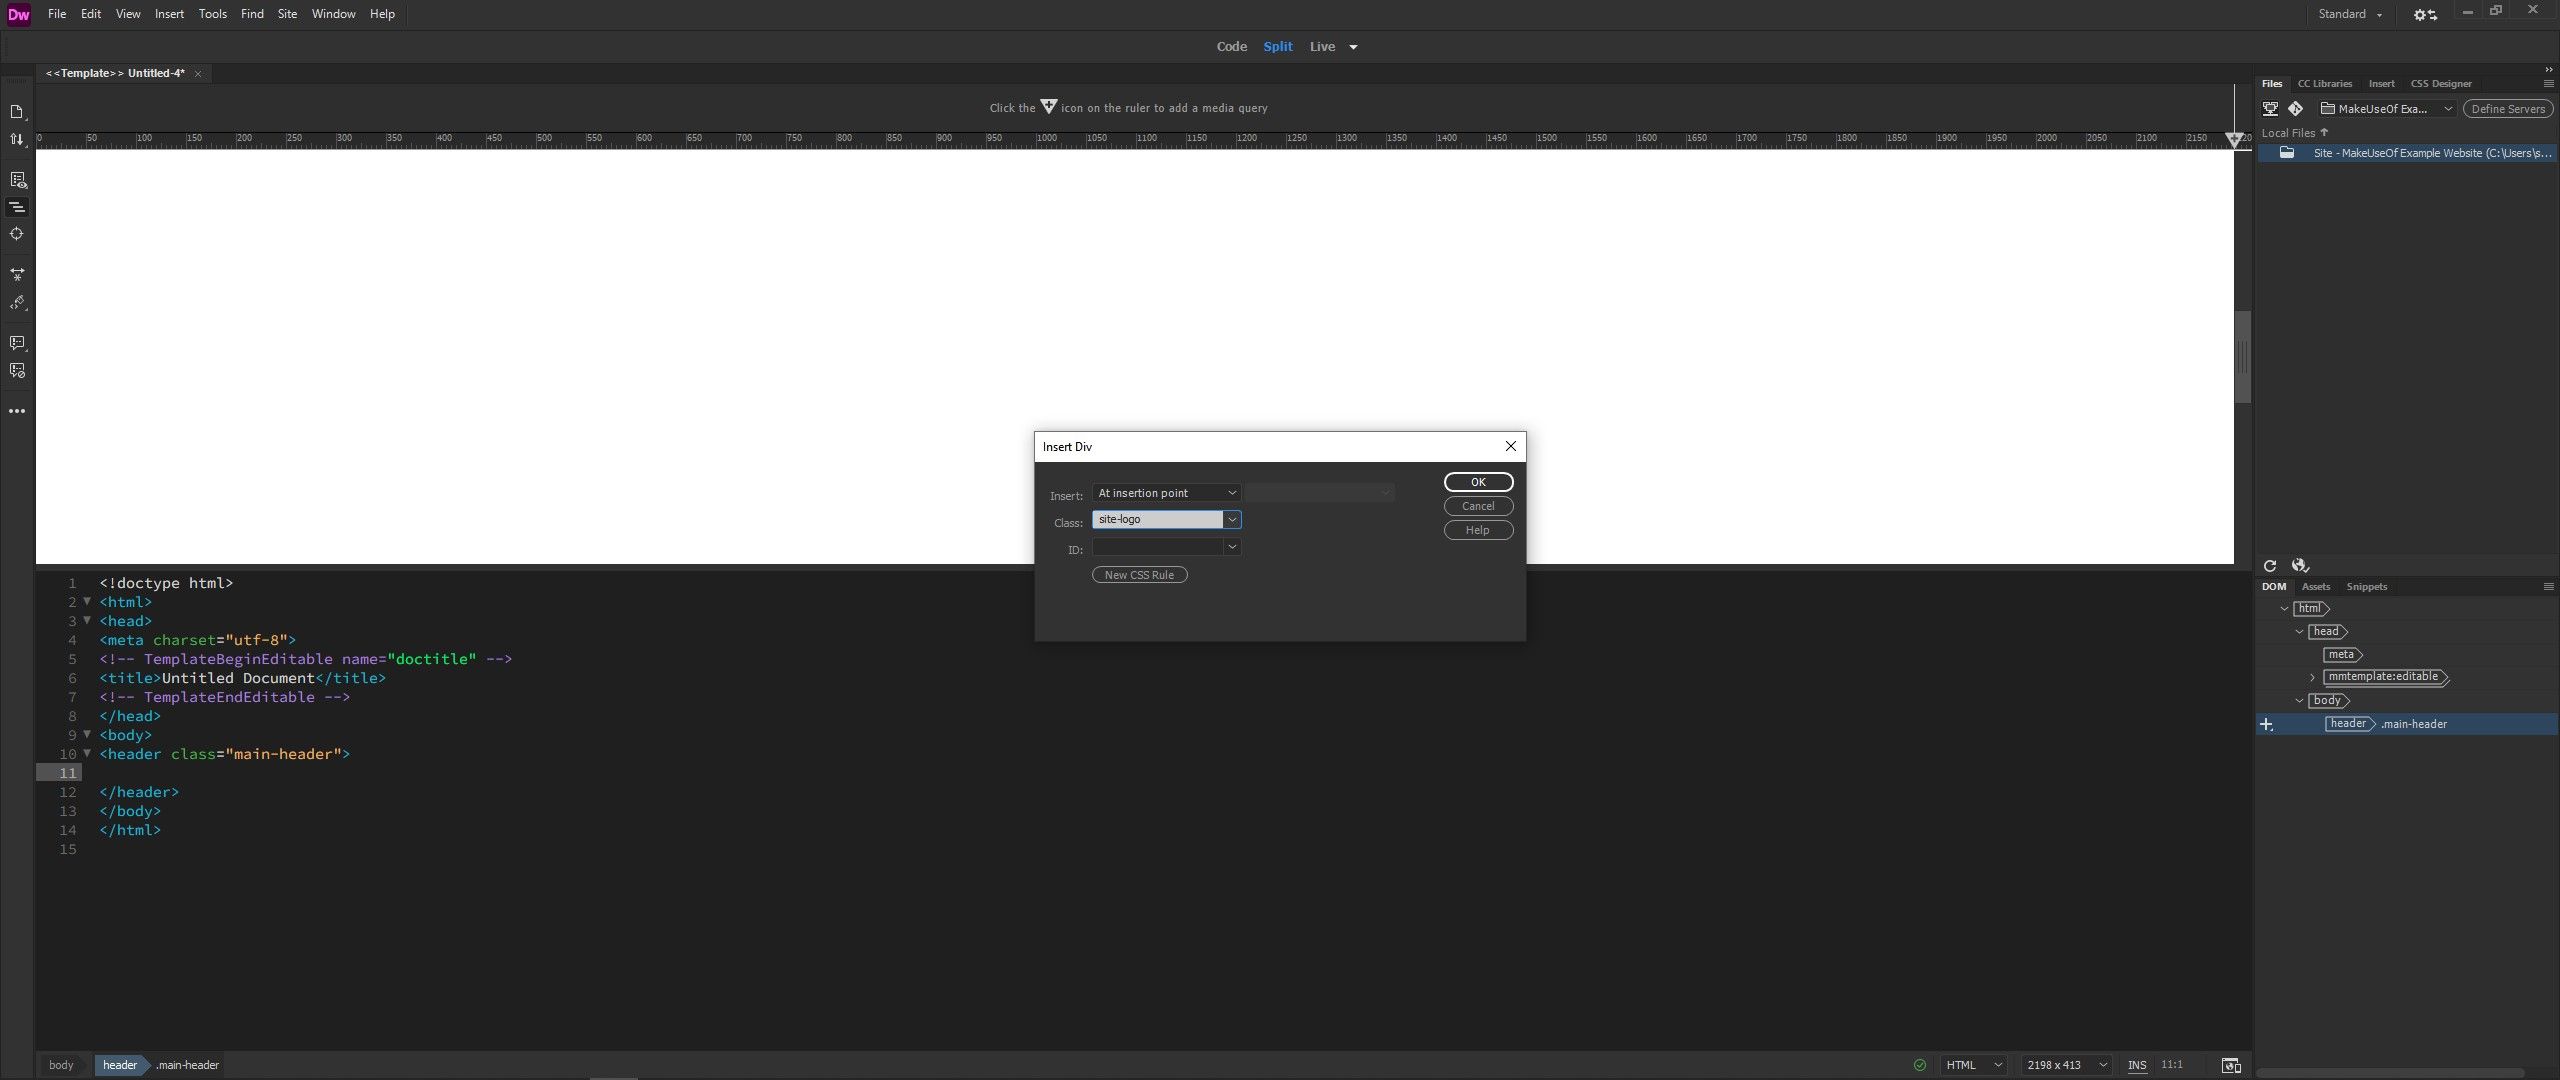Confirm the Insert Div dialog with OK

1478,481
